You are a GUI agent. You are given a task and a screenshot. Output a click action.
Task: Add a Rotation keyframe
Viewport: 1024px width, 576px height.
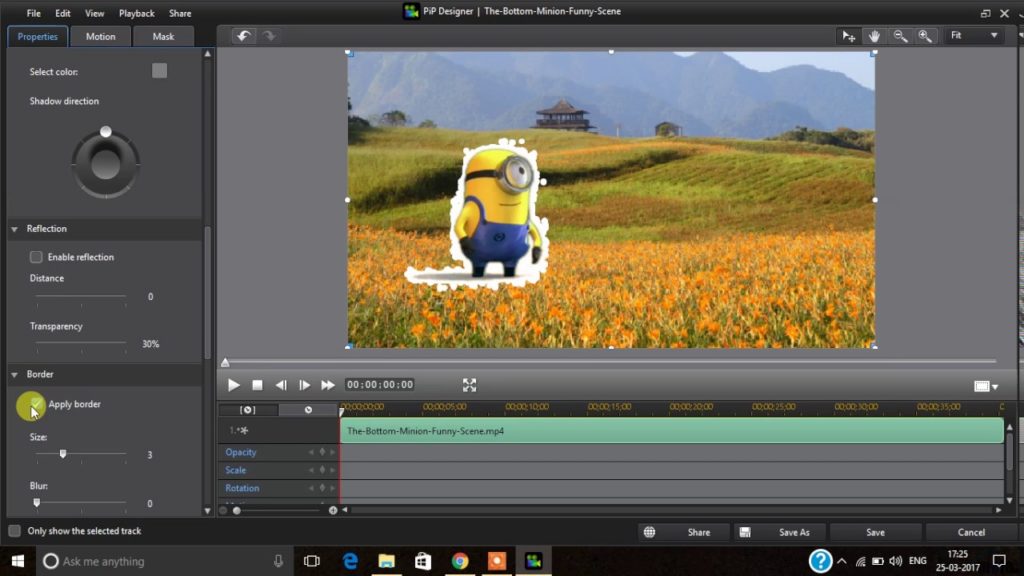pos(322,488)
